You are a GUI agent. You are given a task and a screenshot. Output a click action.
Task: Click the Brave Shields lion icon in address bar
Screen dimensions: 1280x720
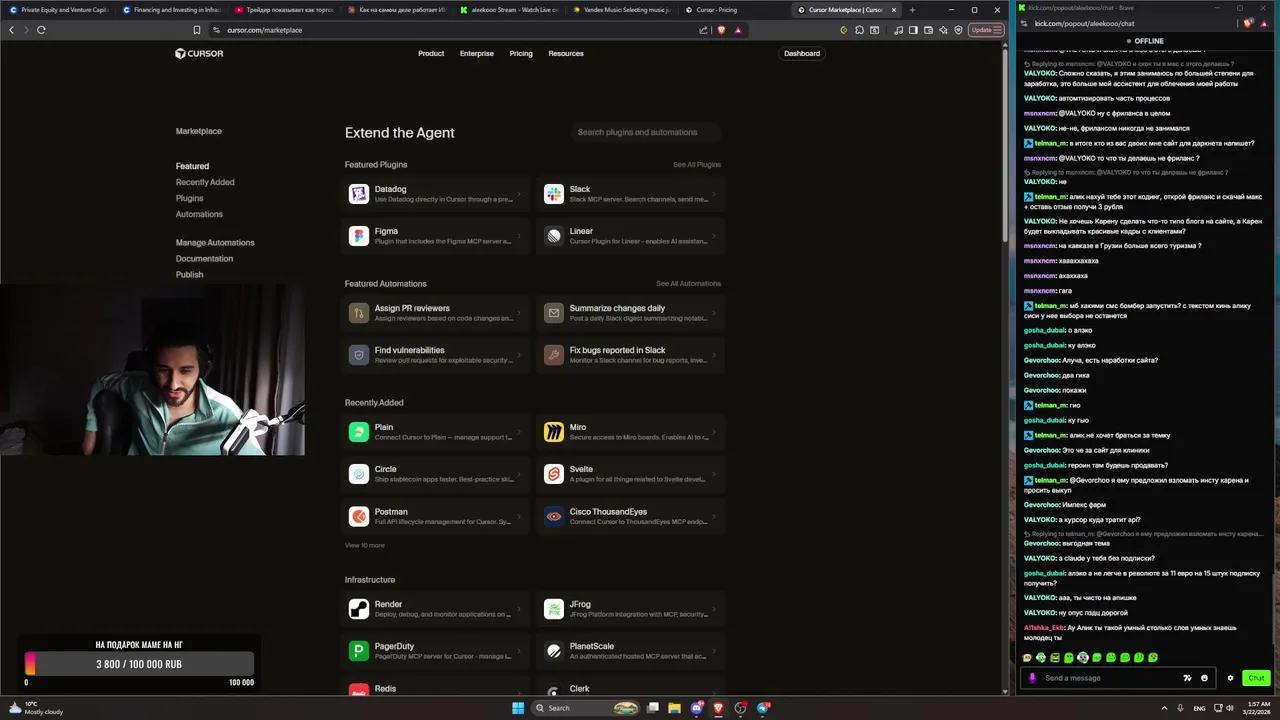[721, 30]
